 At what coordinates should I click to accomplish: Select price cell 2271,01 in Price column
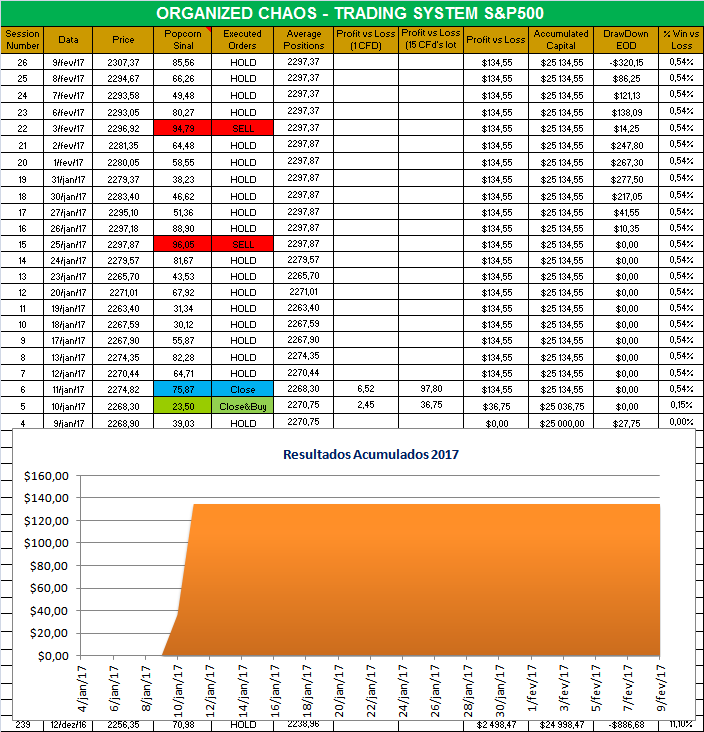(123, 292)
